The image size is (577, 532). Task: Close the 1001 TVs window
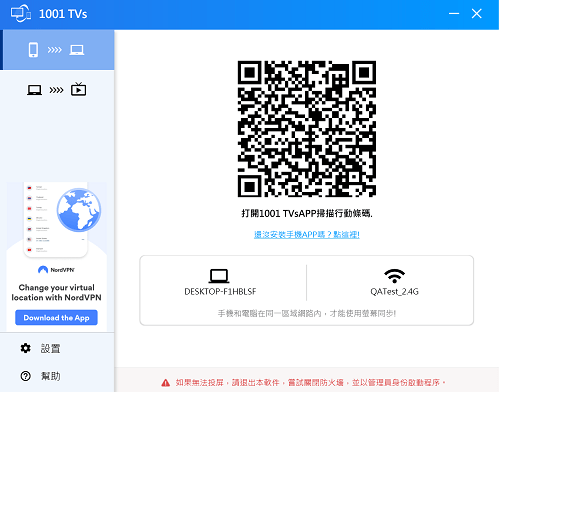click(x=477, y=14)
